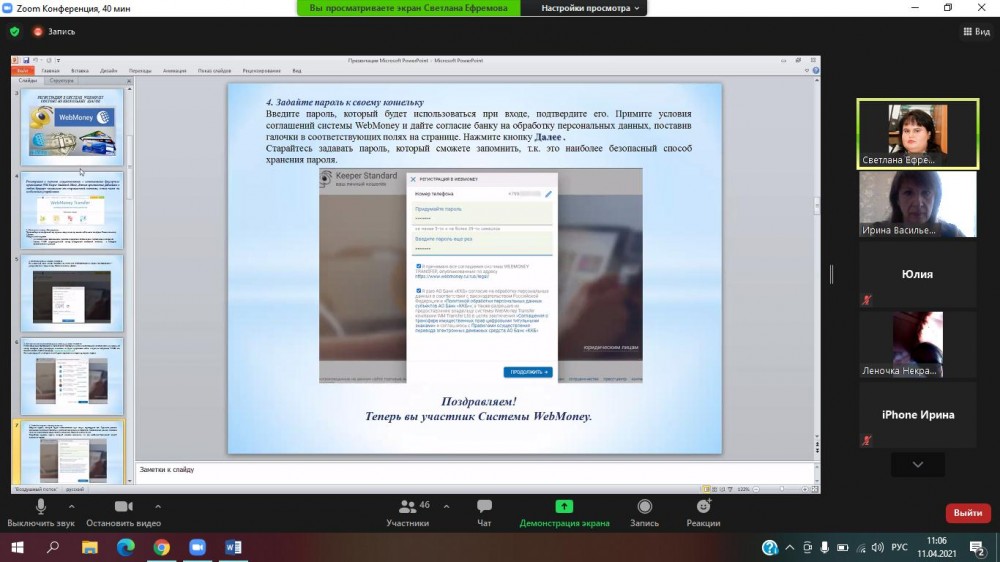Click the red 'Выйти' leave button

point(967,512)
